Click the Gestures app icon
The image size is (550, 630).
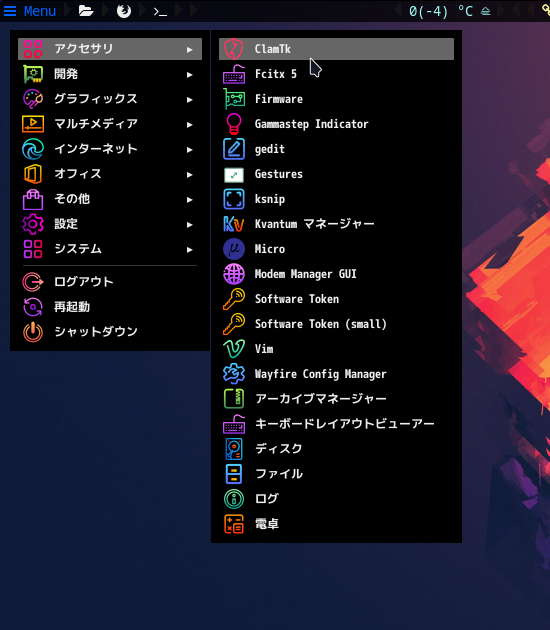[x=234, y=174]
